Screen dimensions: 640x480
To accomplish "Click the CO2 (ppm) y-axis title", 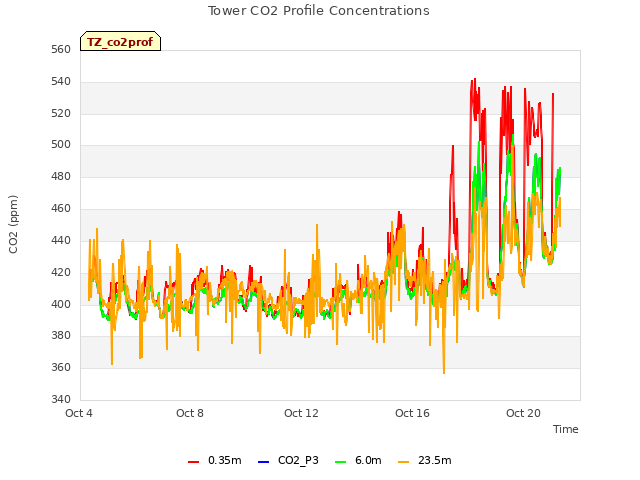I will tap(13, 224).
